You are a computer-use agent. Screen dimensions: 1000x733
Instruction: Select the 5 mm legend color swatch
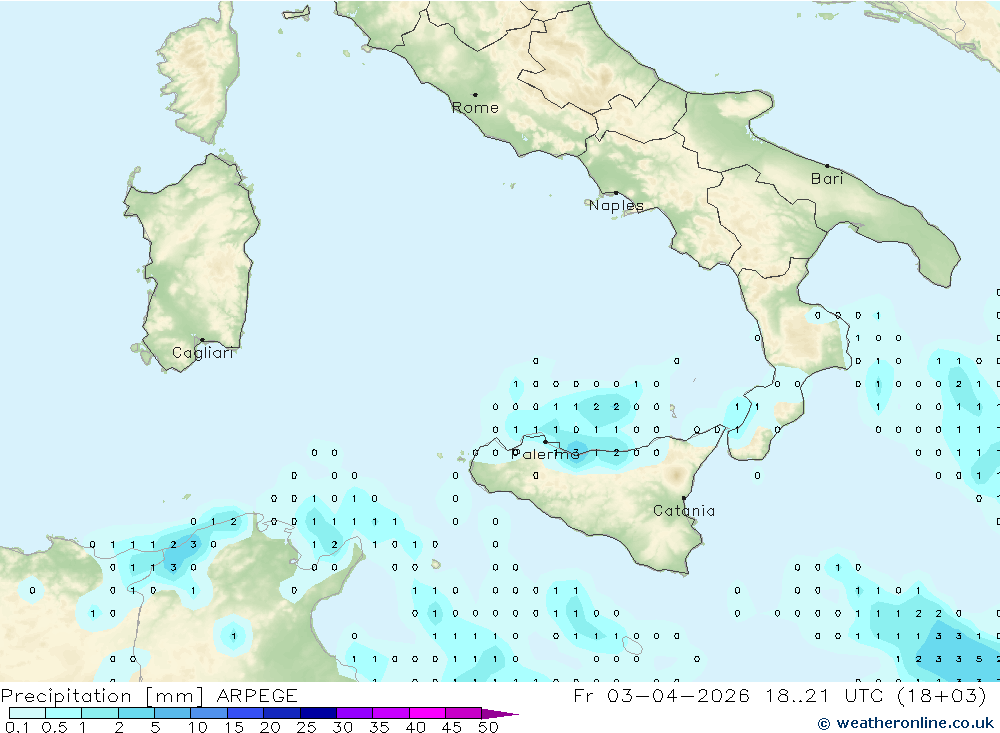tap(172, 713)
